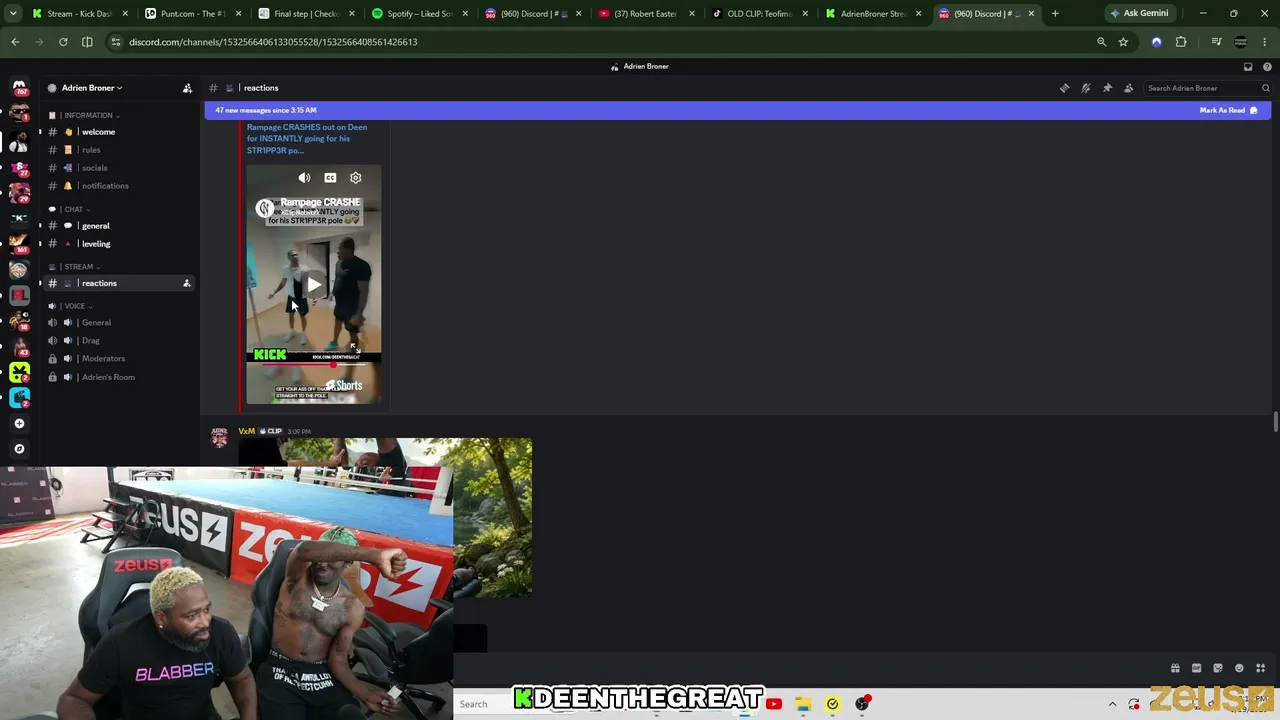Switch to the Punt.com browser tab
1280x720 pixels.
192,14
